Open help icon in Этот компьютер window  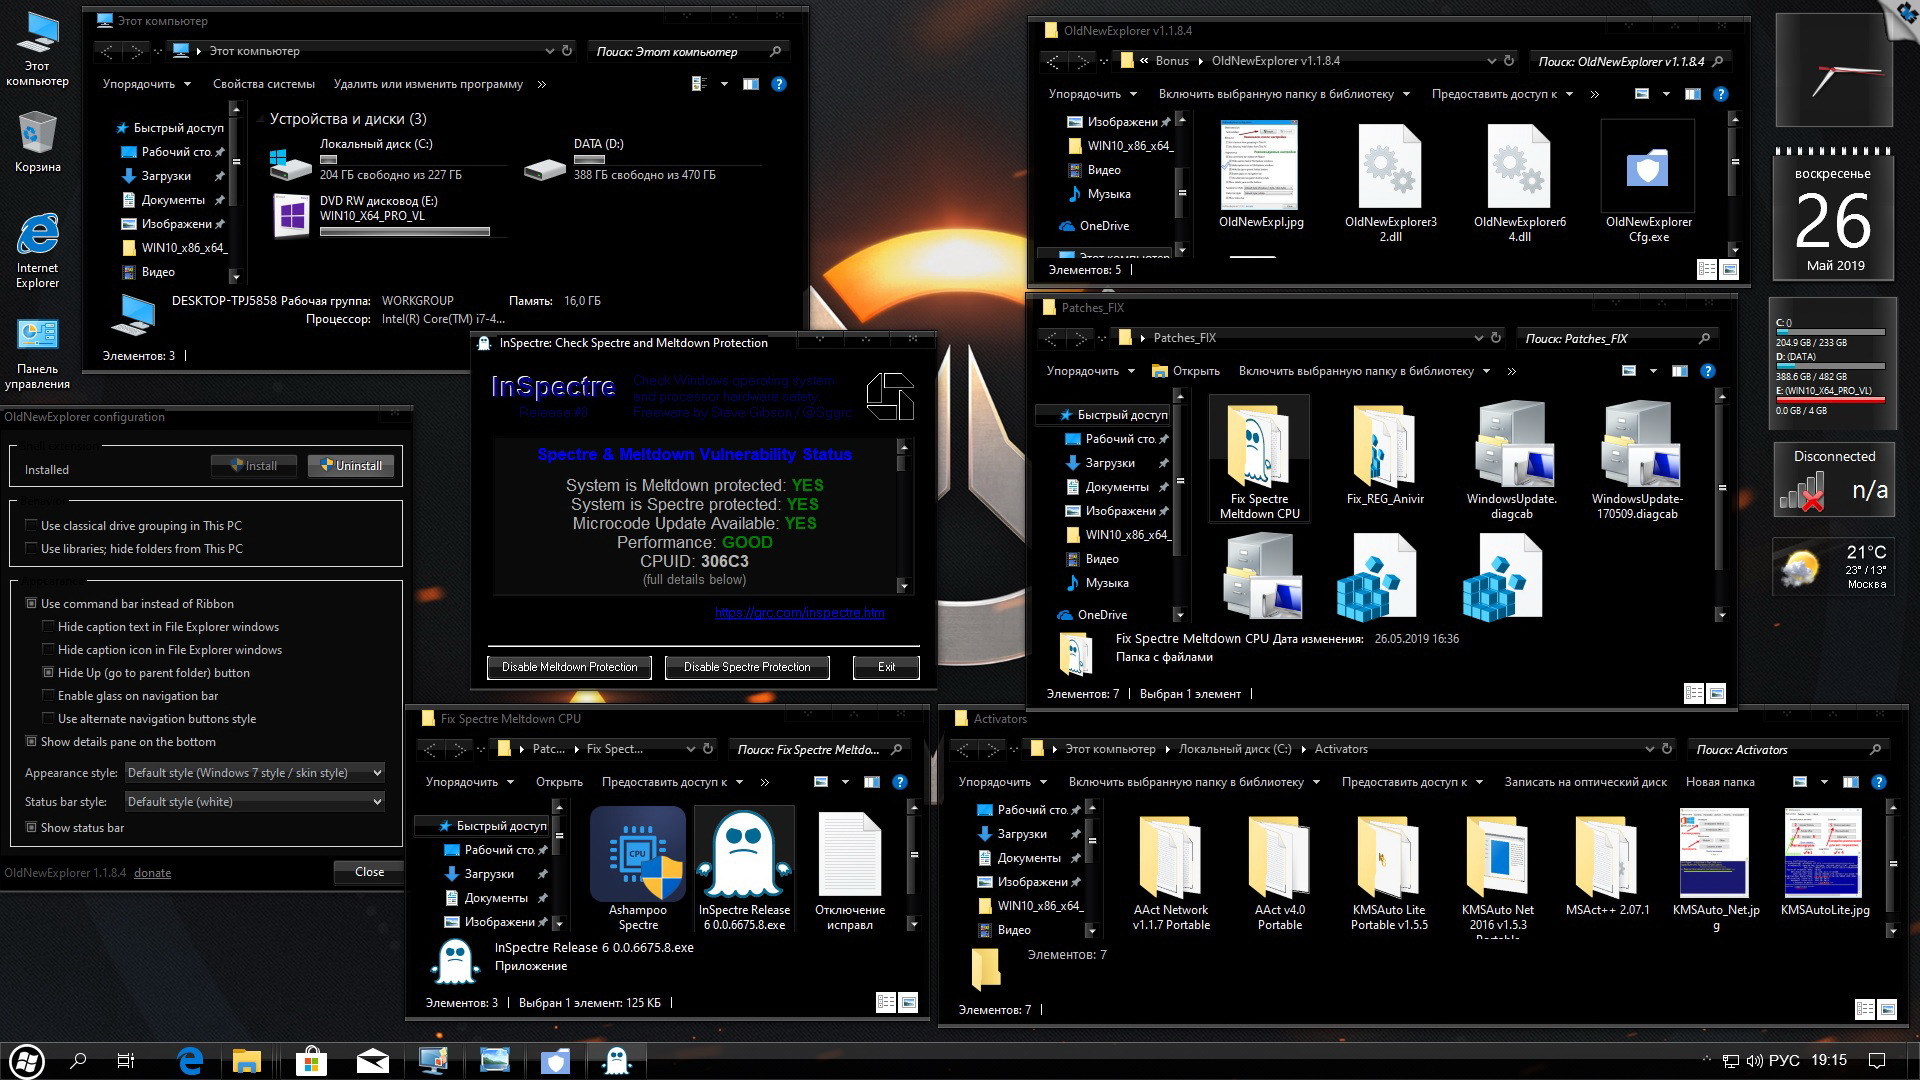[779, 84]
